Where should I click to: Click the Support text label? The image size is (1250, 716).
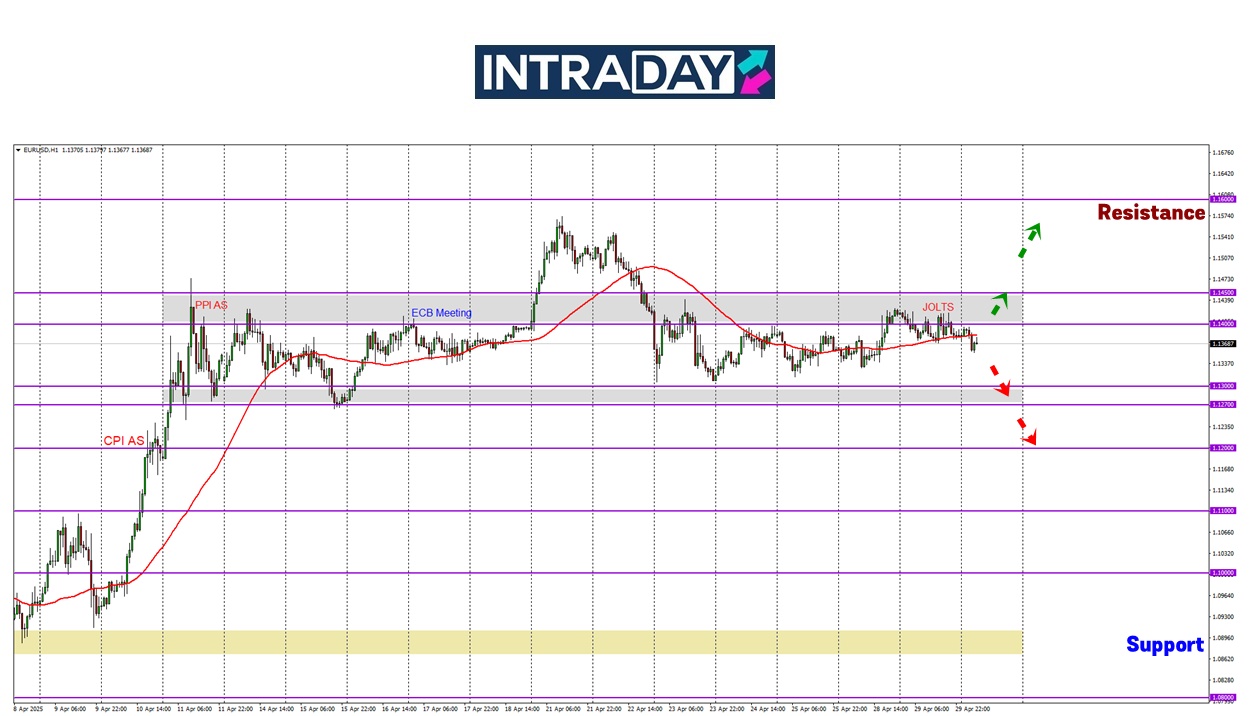[1164, 645]
